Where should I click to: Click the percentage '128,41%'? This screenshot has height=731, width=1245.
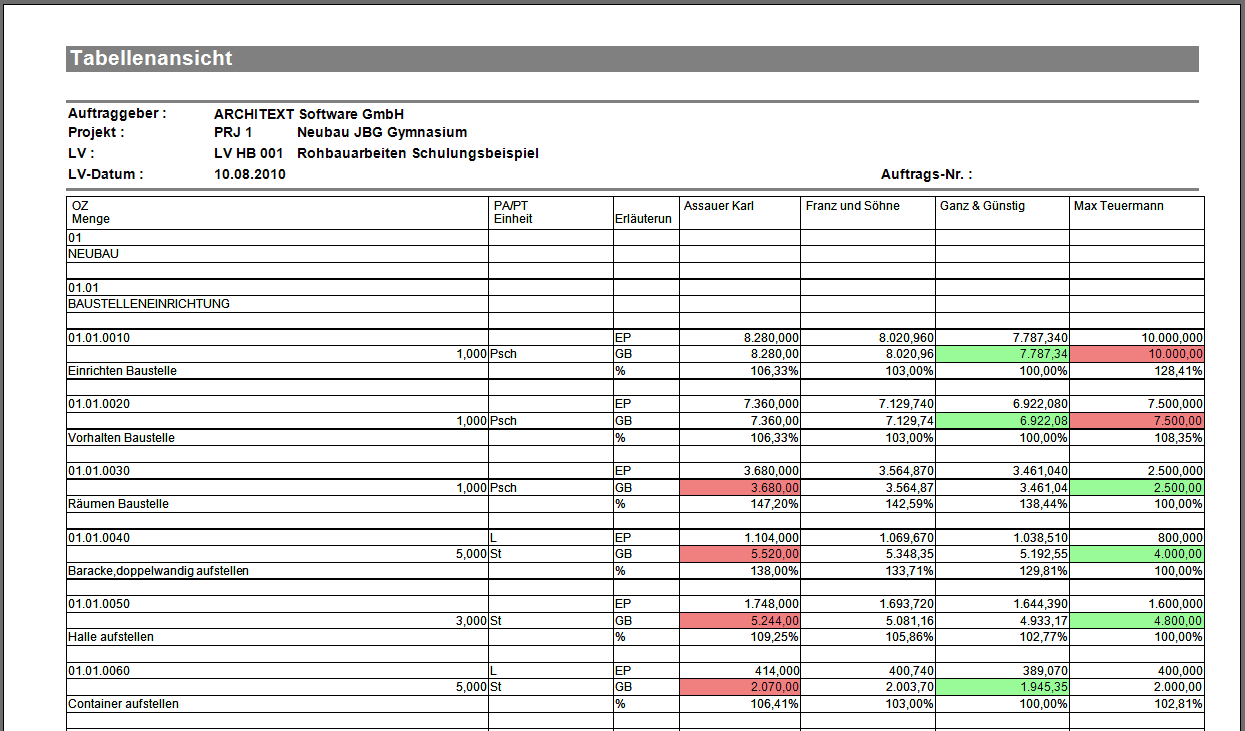[1180, 371]
